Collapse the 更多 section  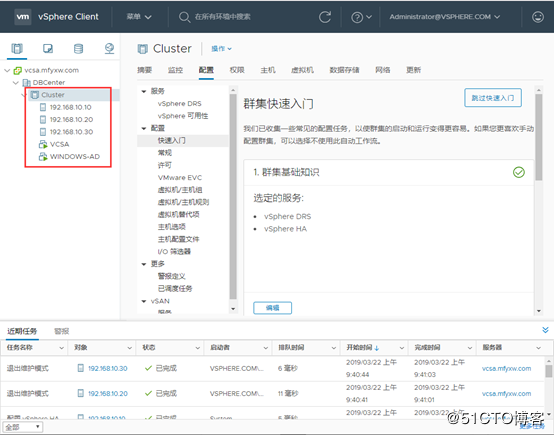(144, 264)
